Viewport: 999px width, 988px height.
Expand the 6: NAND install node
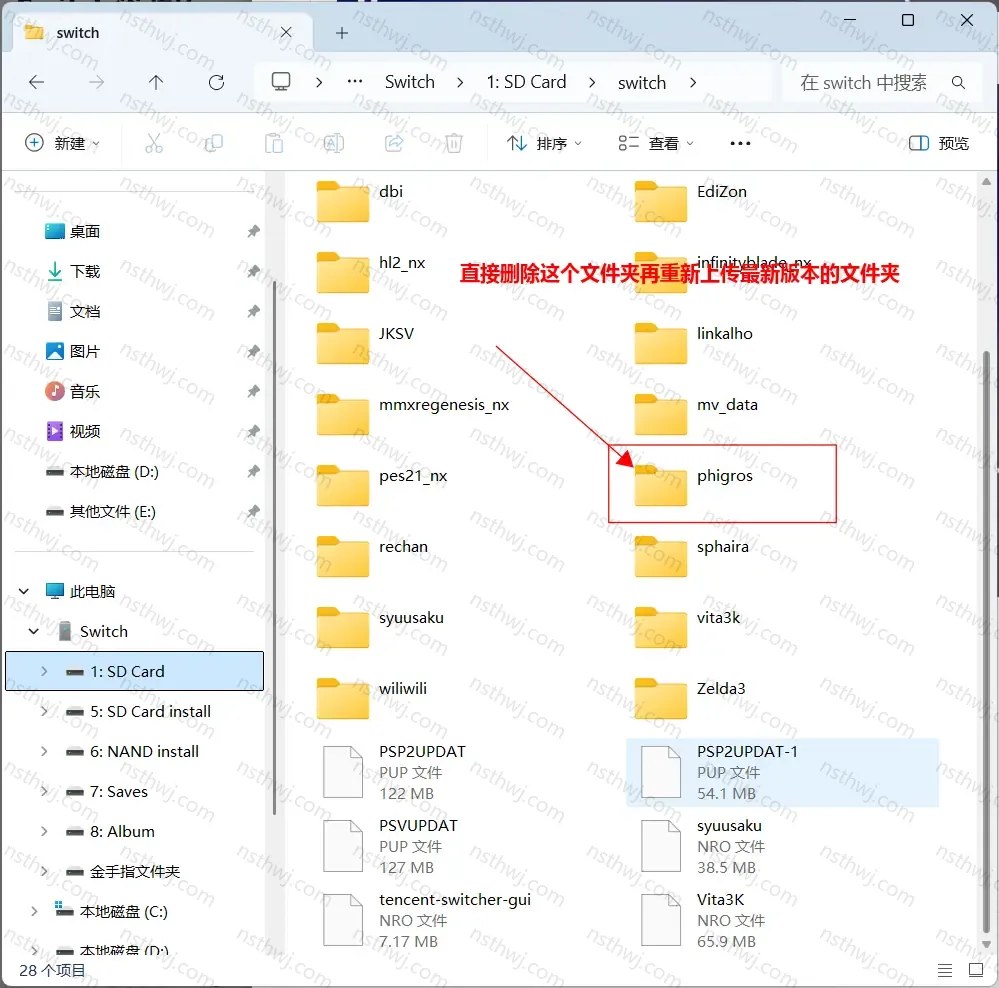[44, 752]
